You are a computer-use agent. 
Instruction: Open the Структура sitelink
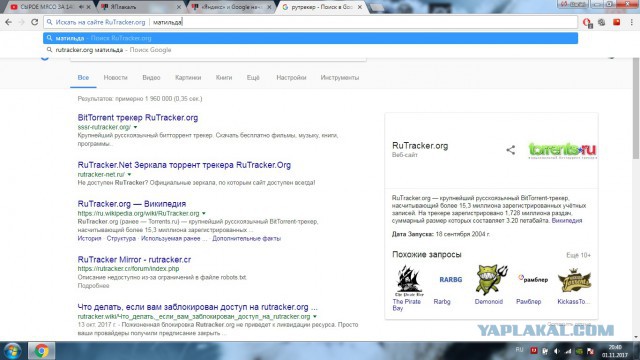(121, 238)
